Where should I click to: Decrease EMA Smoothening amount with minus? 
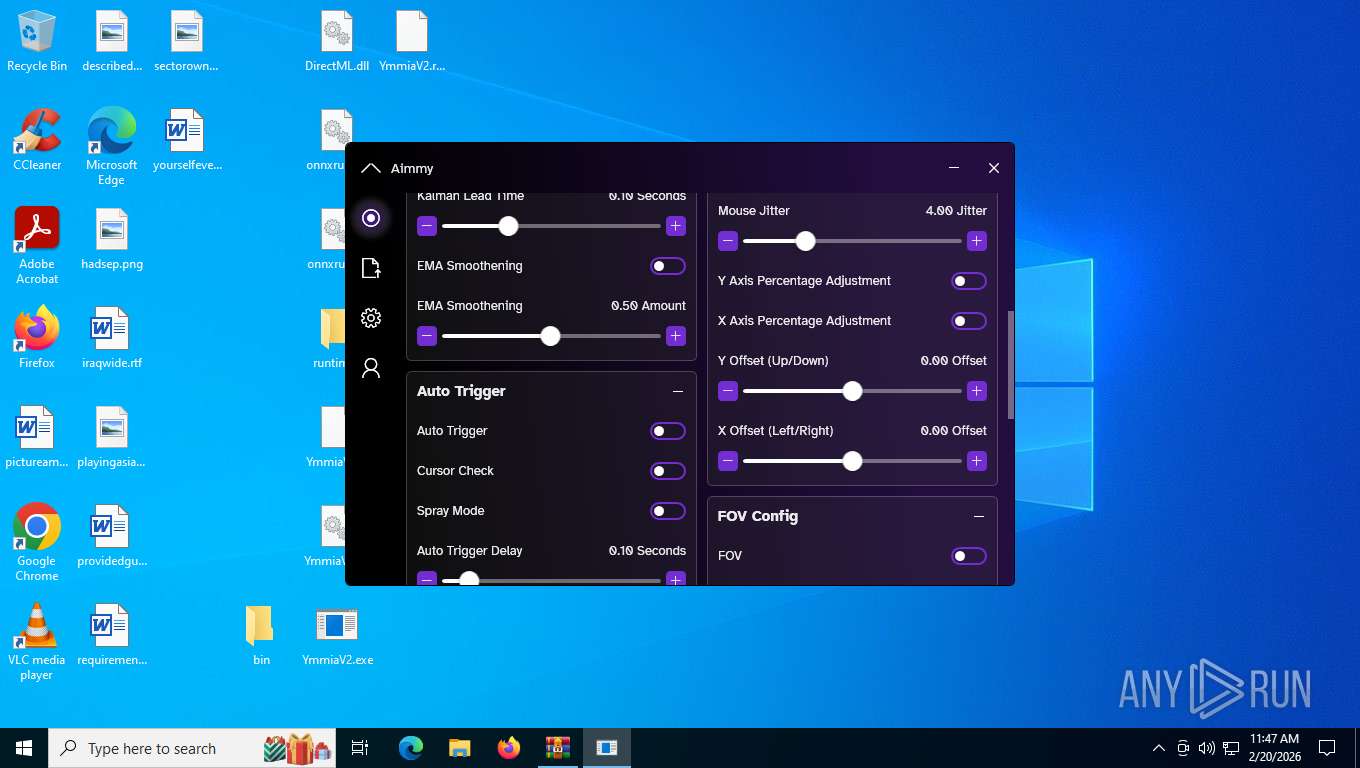pyautogui.click(x=427, y=336)
